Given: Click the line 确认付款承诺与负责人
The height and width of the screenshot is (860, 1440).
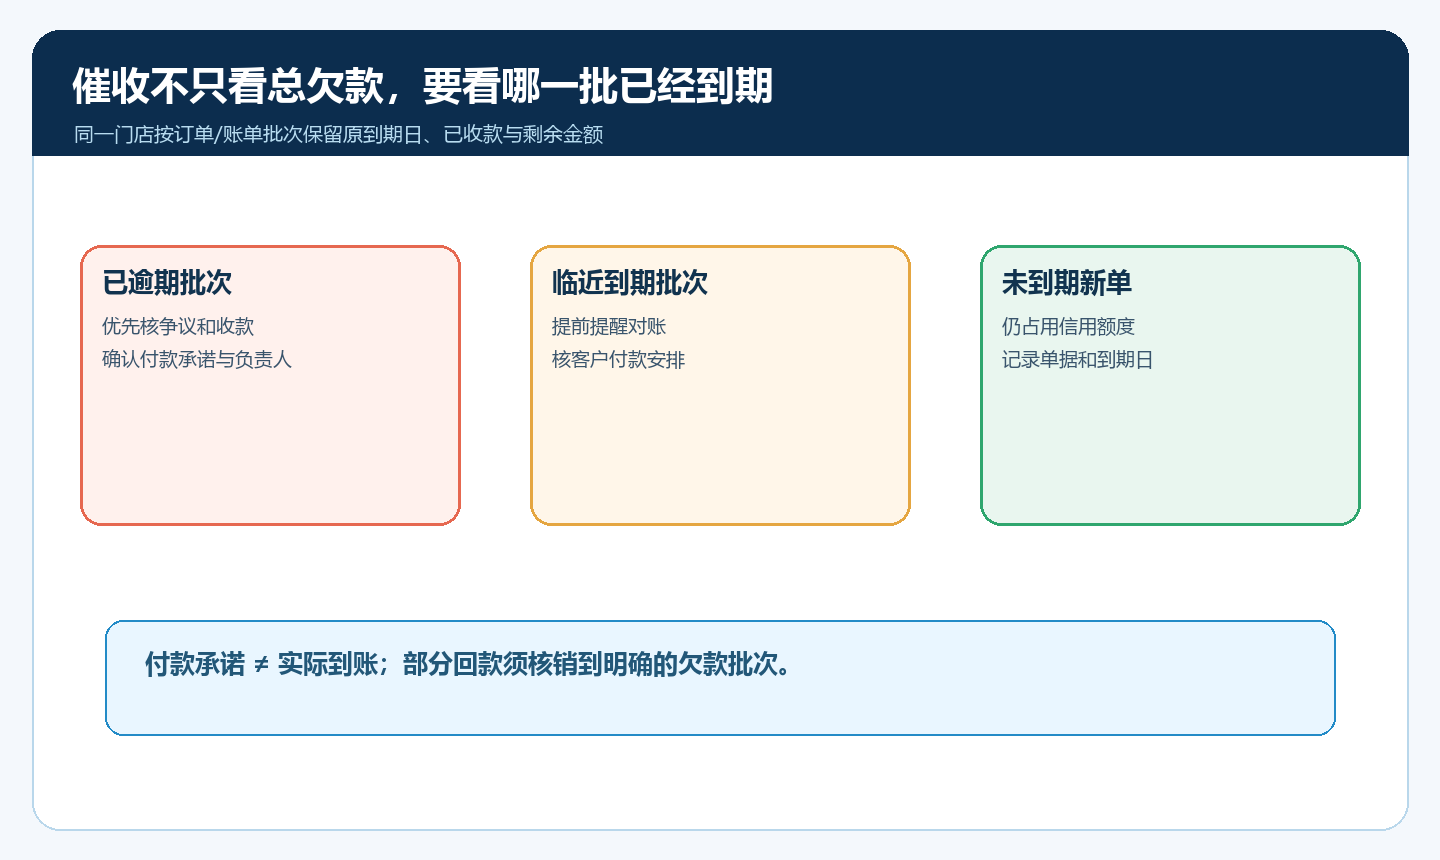Looking at the screenshot, I should (x=197, y=359).
